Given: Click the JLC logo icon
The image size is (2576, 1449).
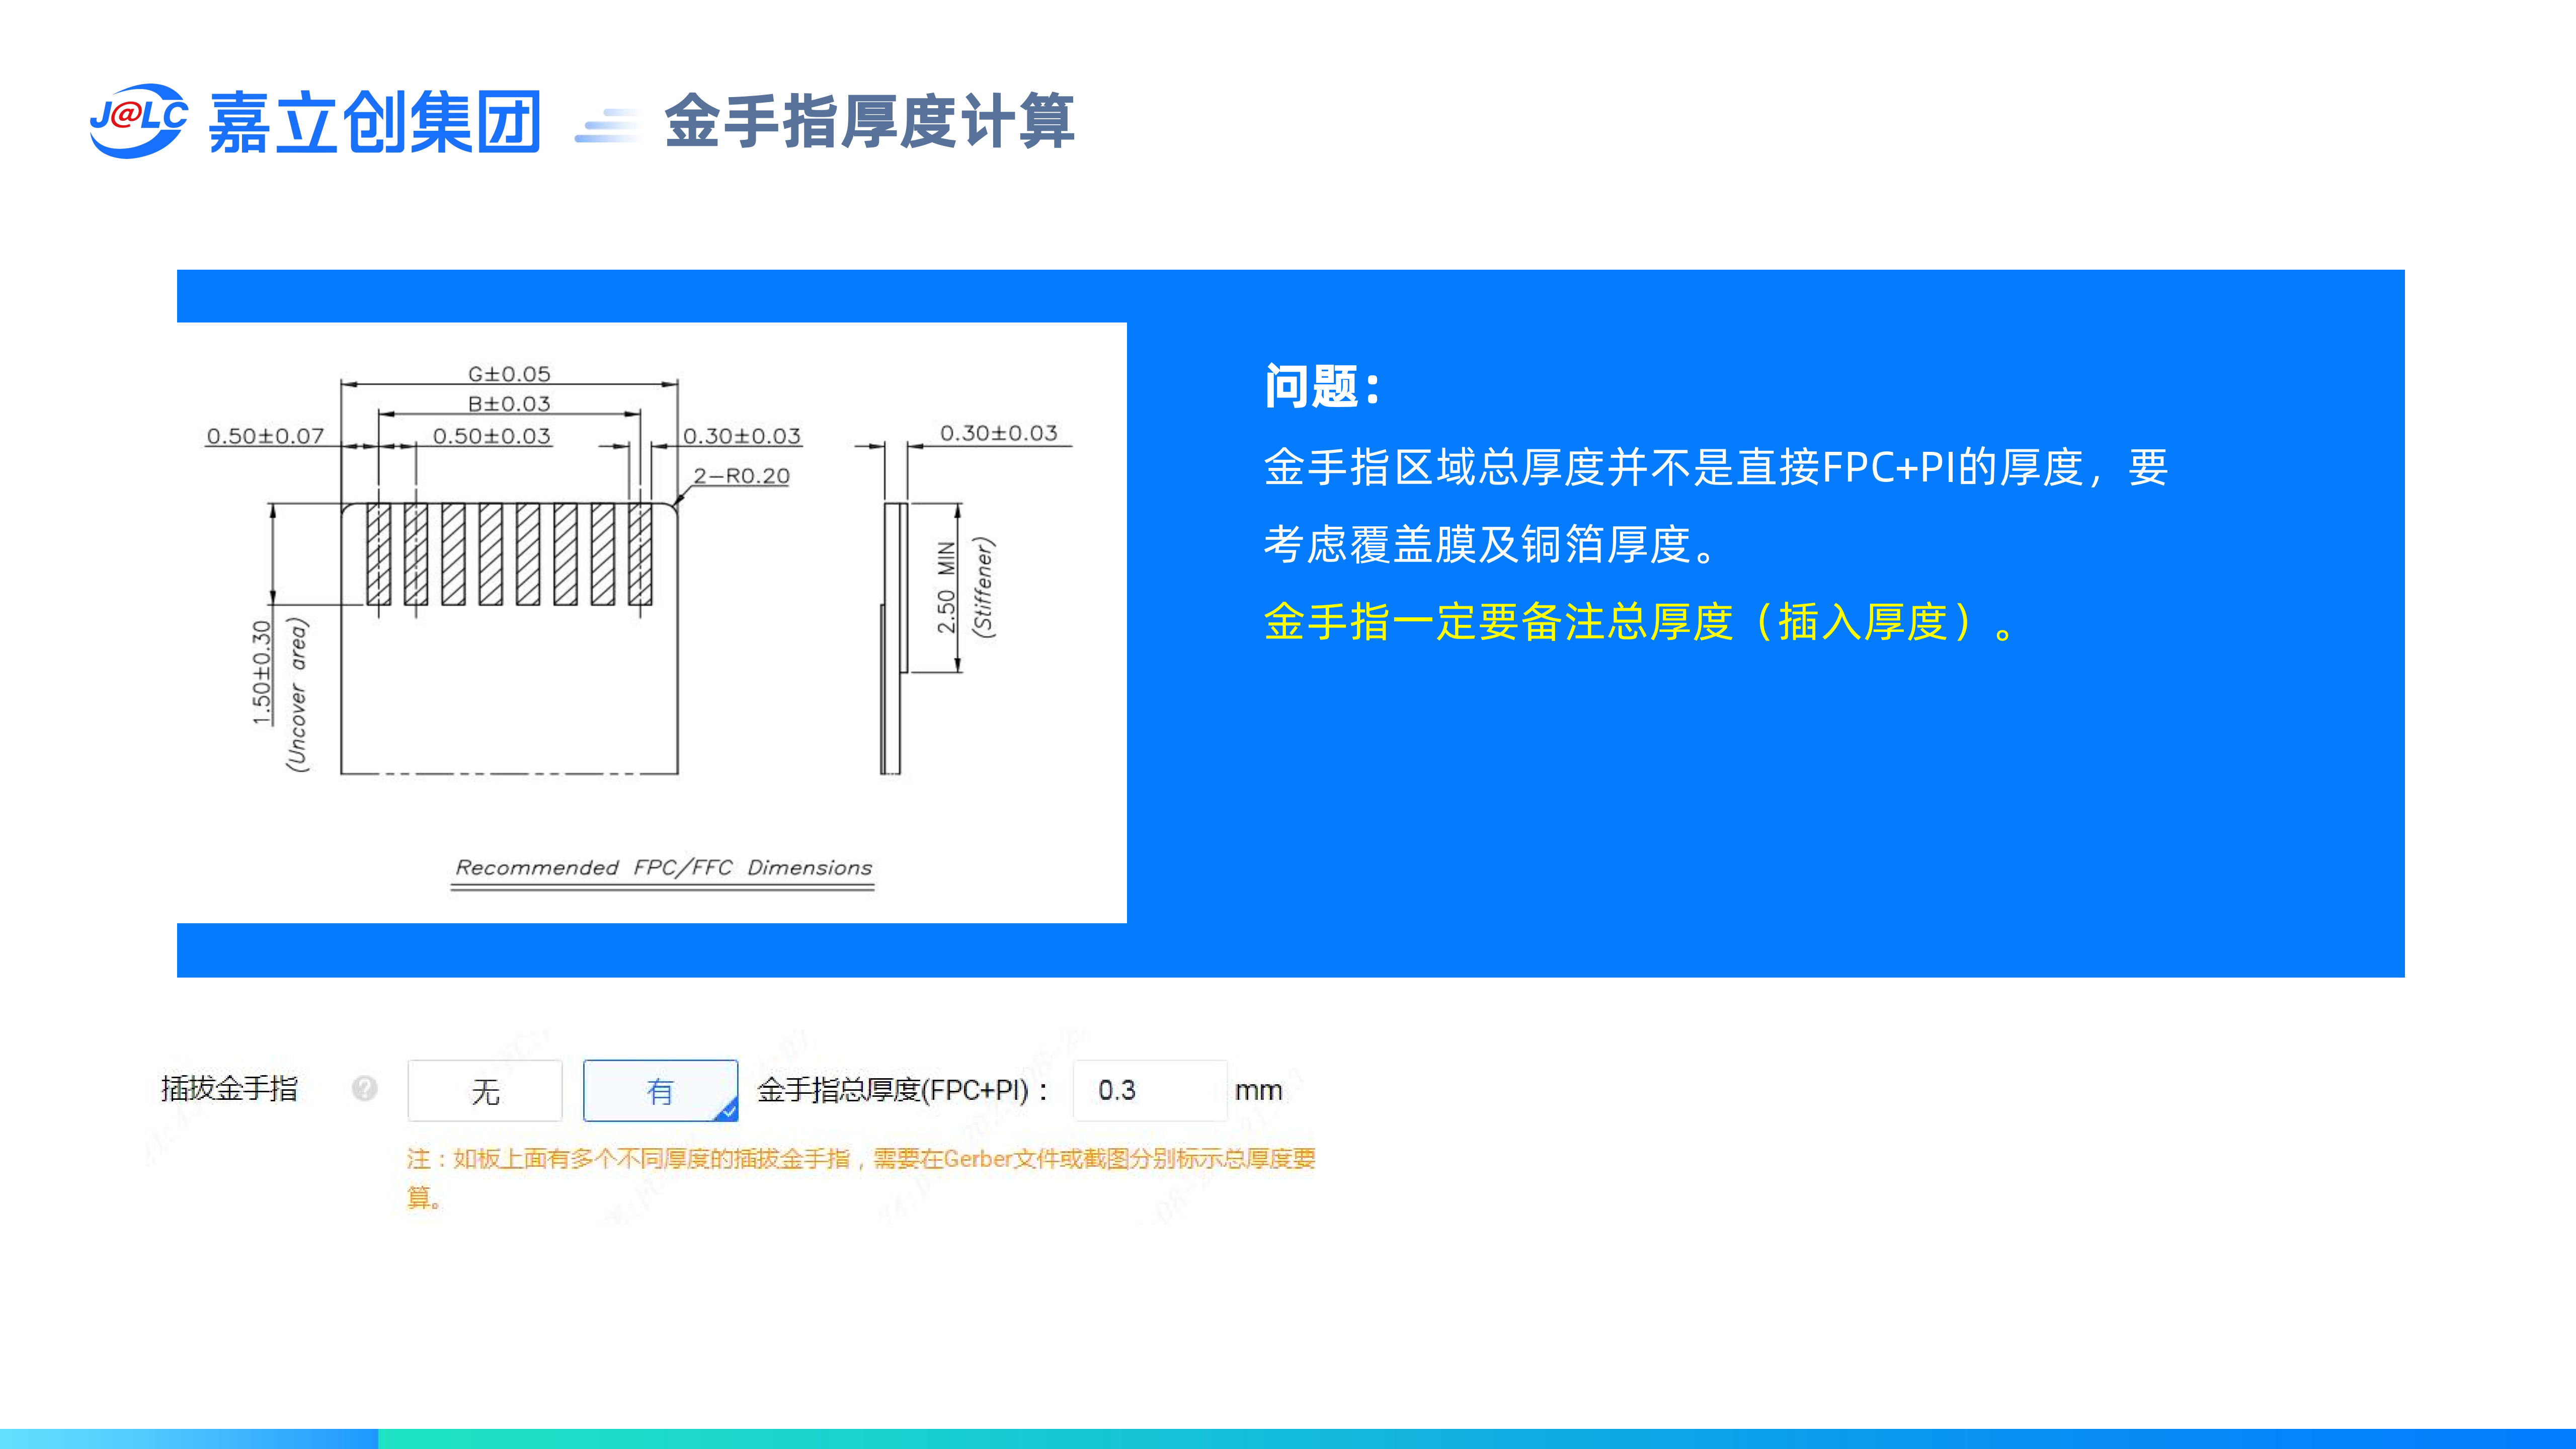Looking at the screenshot, I should coord(138,121).
